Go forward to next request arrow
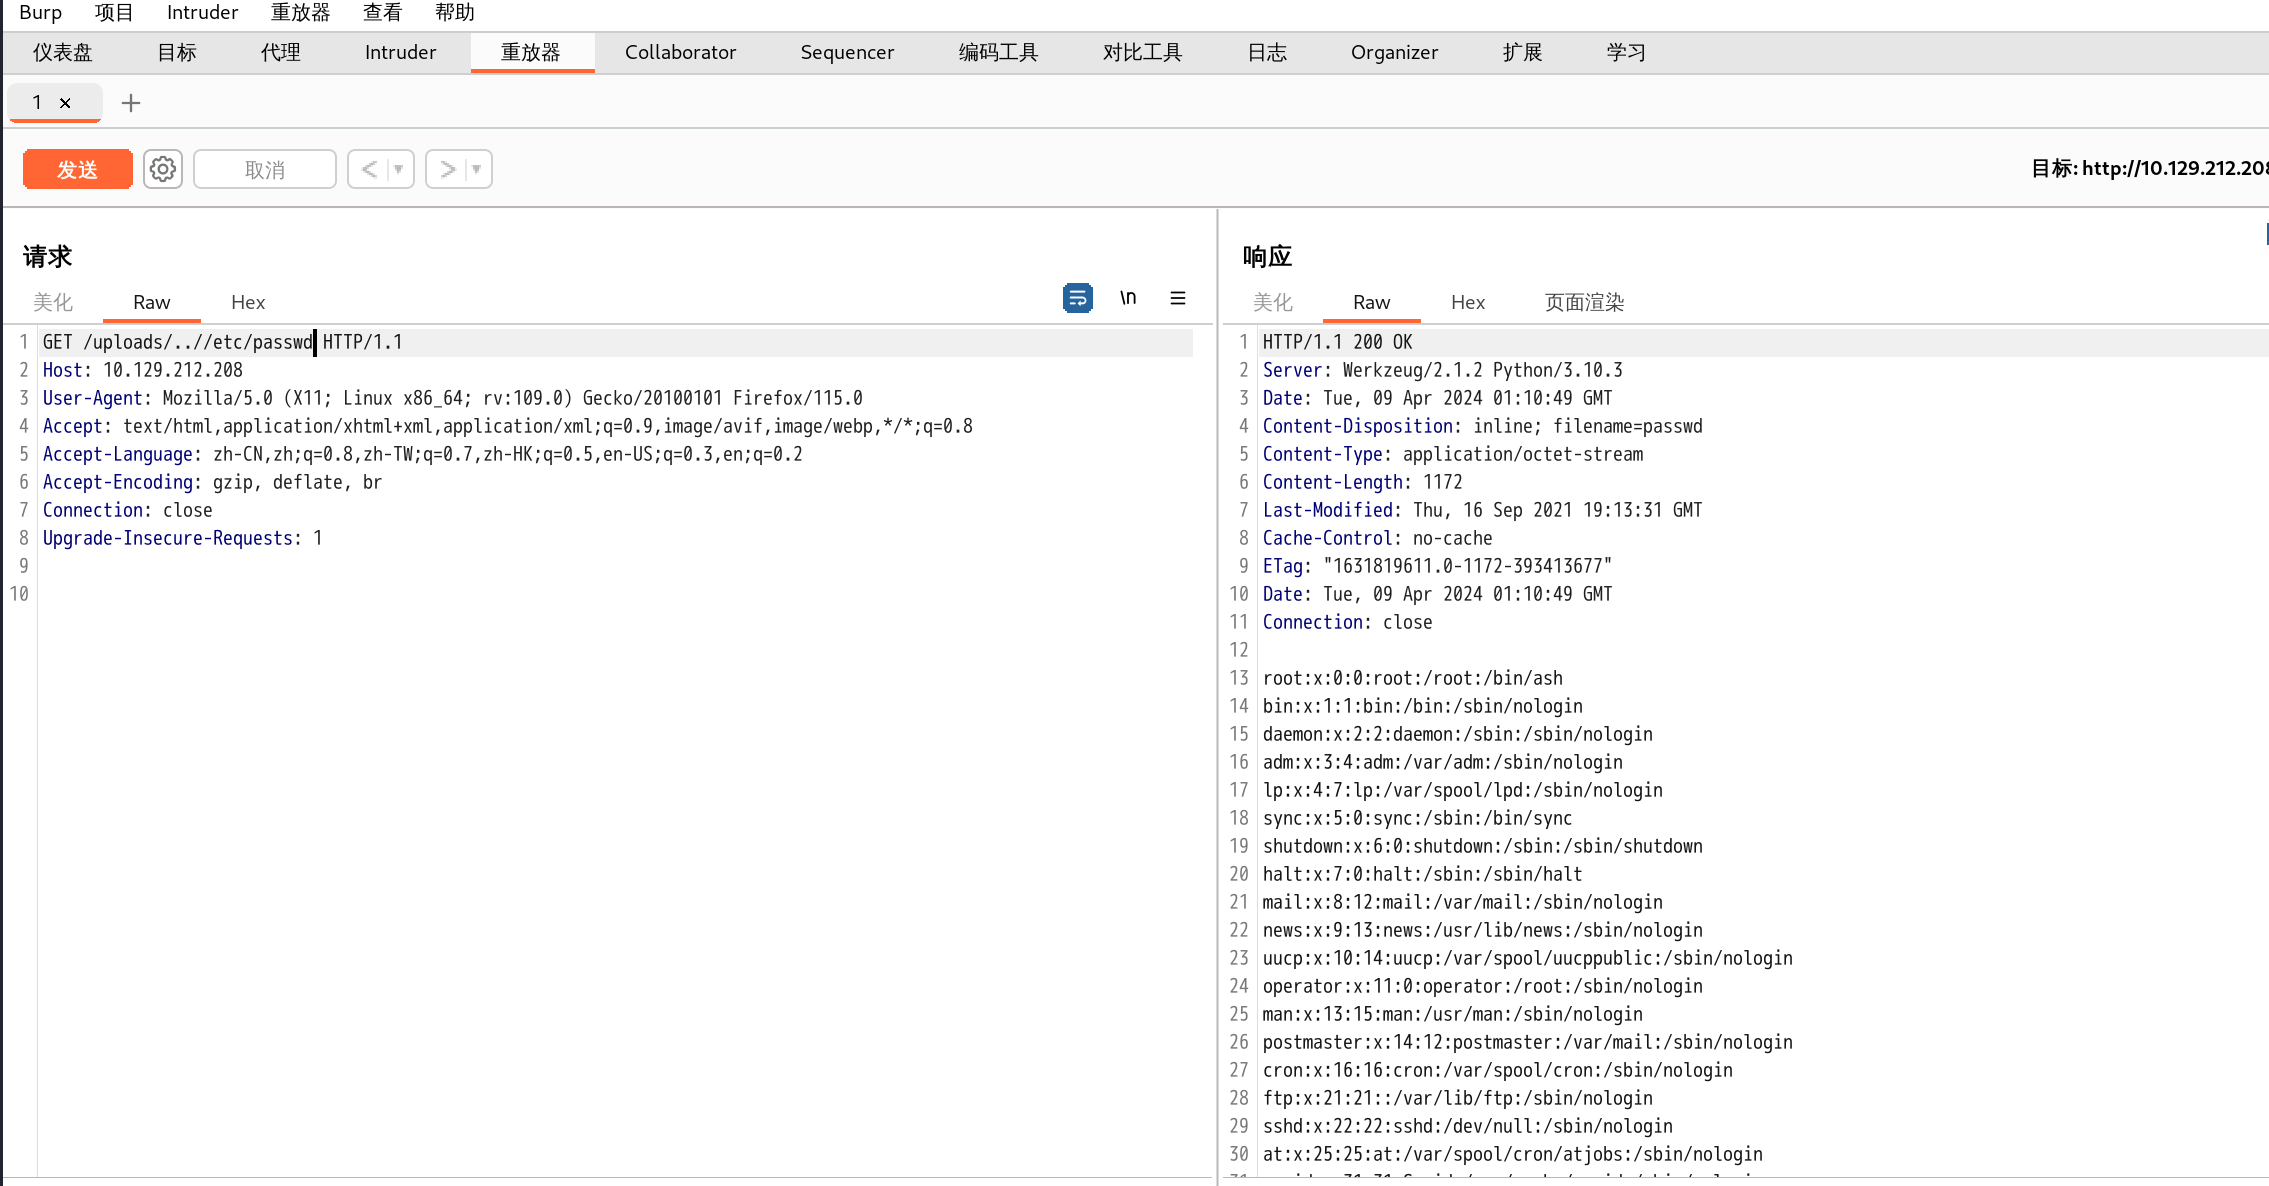The width and height of the screenshot is (2269, 1186). click(x=447, y=169)
